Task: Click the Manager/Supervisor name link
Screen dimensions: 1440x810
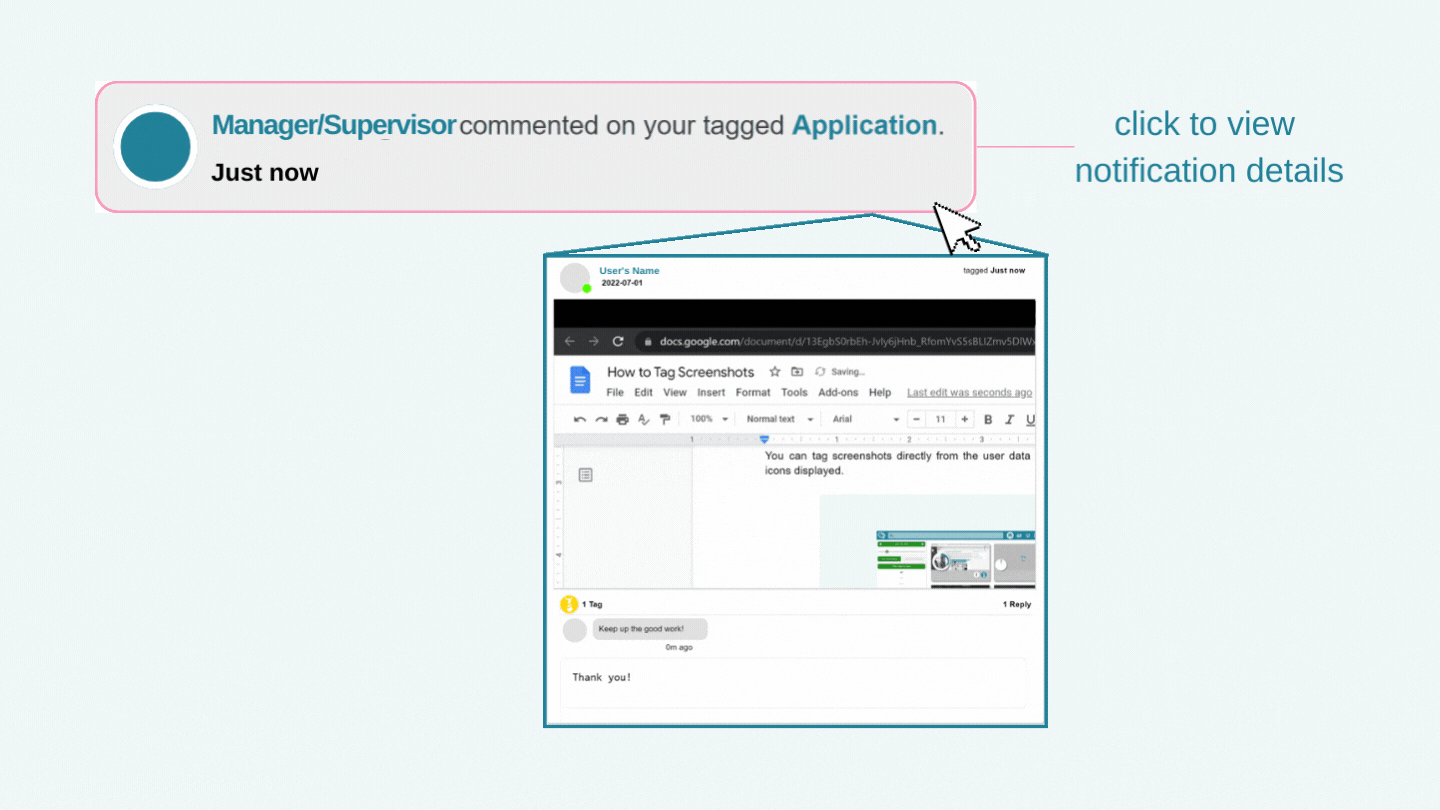Action: click(334, 125)
